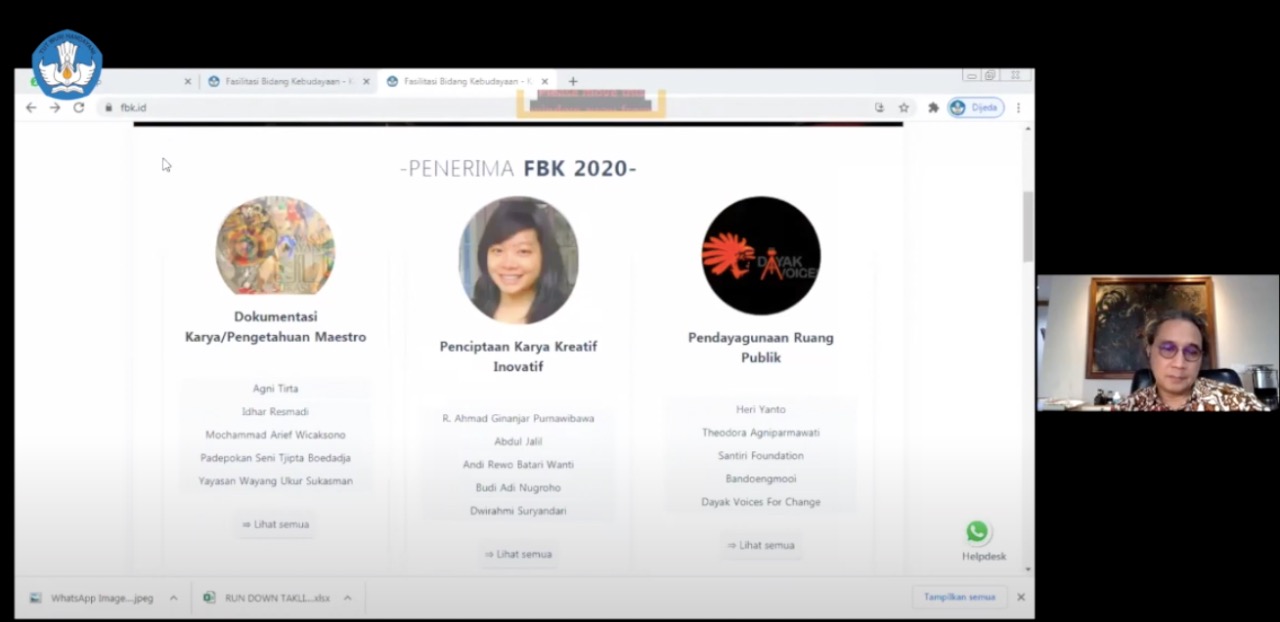1280x622 pixels.
Task: Click Lihat semua under Penciptaan Karya Kreatif
Action: (518, 554)
